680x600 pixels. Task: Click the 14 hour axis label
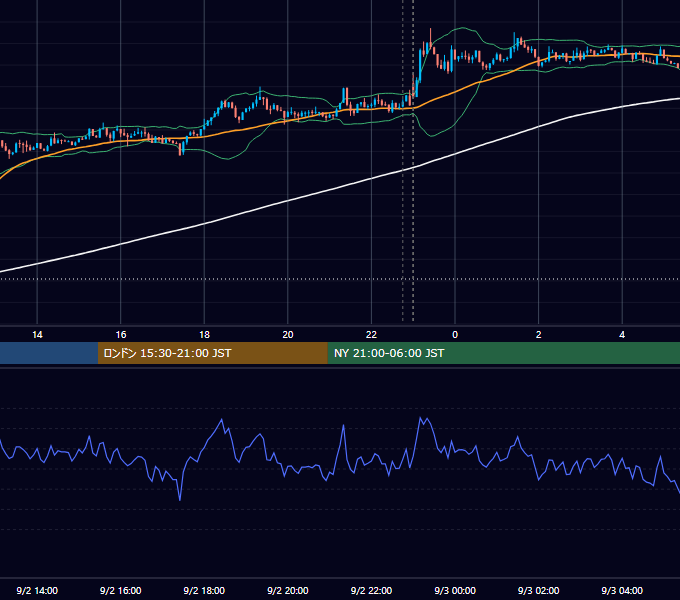pyautogui.click(x=37, y=335)
